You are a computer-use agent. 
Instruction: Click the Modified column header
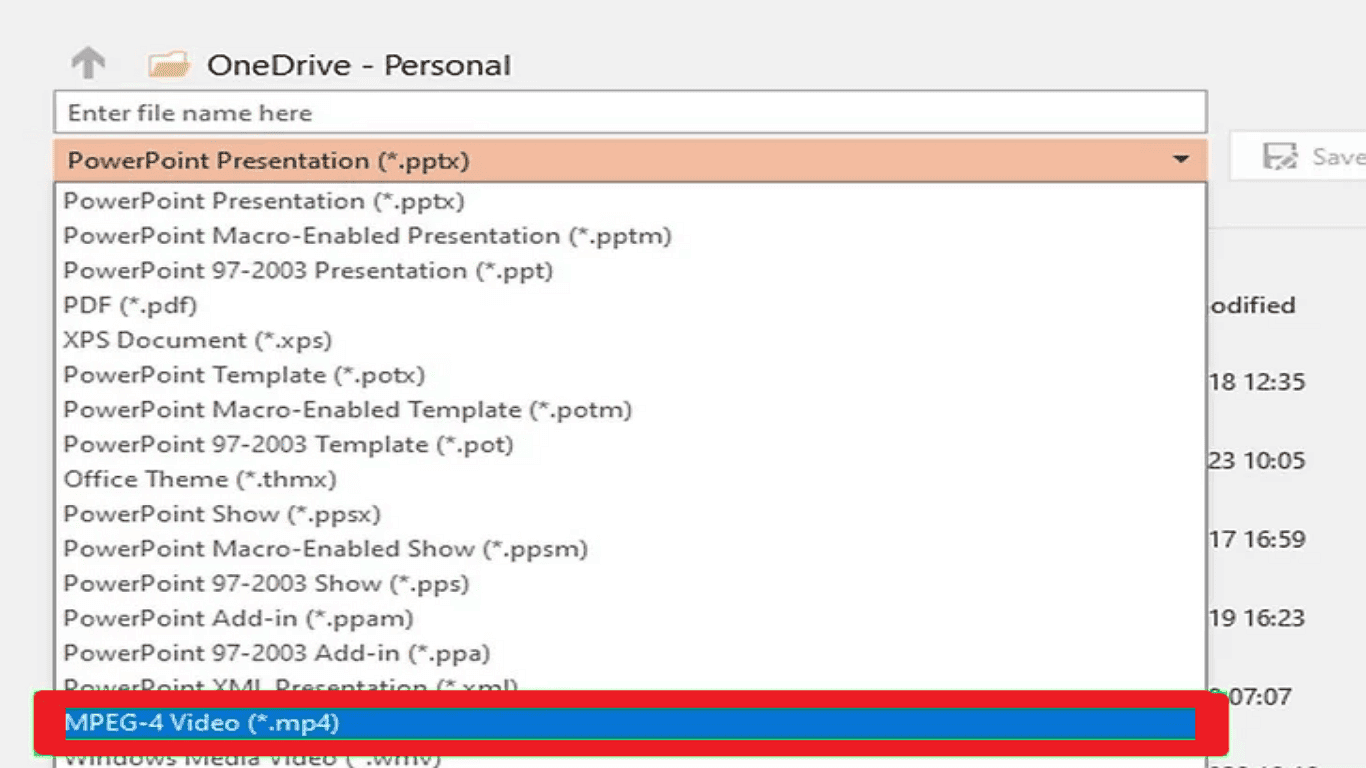[1253, 305]
